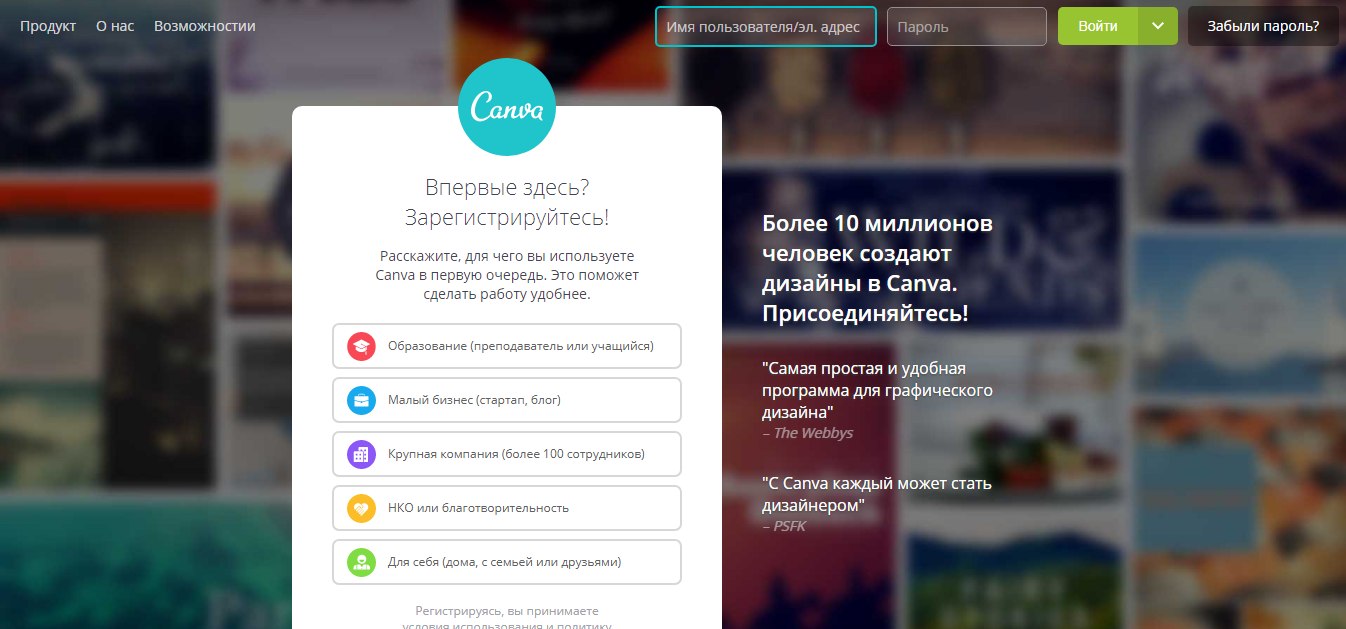Image resolution: width=1346 pixels, height=629 pixels.
Task: Select the Малый бизнес (стартап, блог) option
Action: (506, 399)
